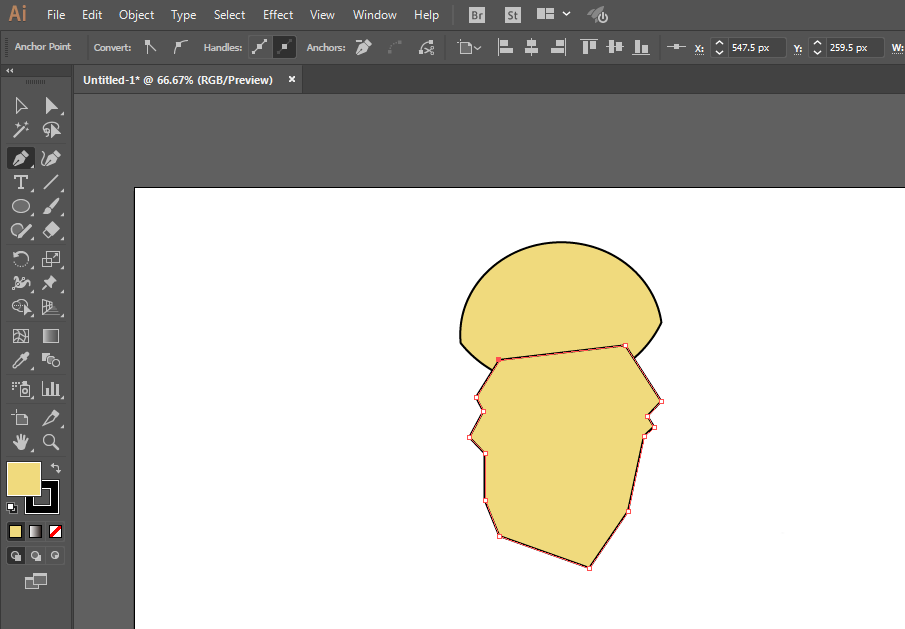Image resolution: width=905 pixels, height=629 pixels.
Task: Enable show handles for multiple selected anchors
Action: (x=260, y=47)
